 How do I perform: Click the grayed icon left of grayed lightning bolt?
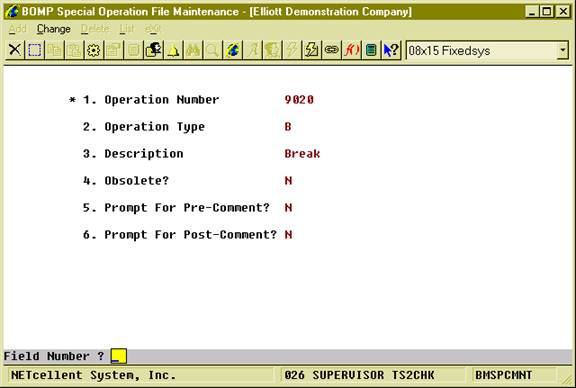[273, 50]
